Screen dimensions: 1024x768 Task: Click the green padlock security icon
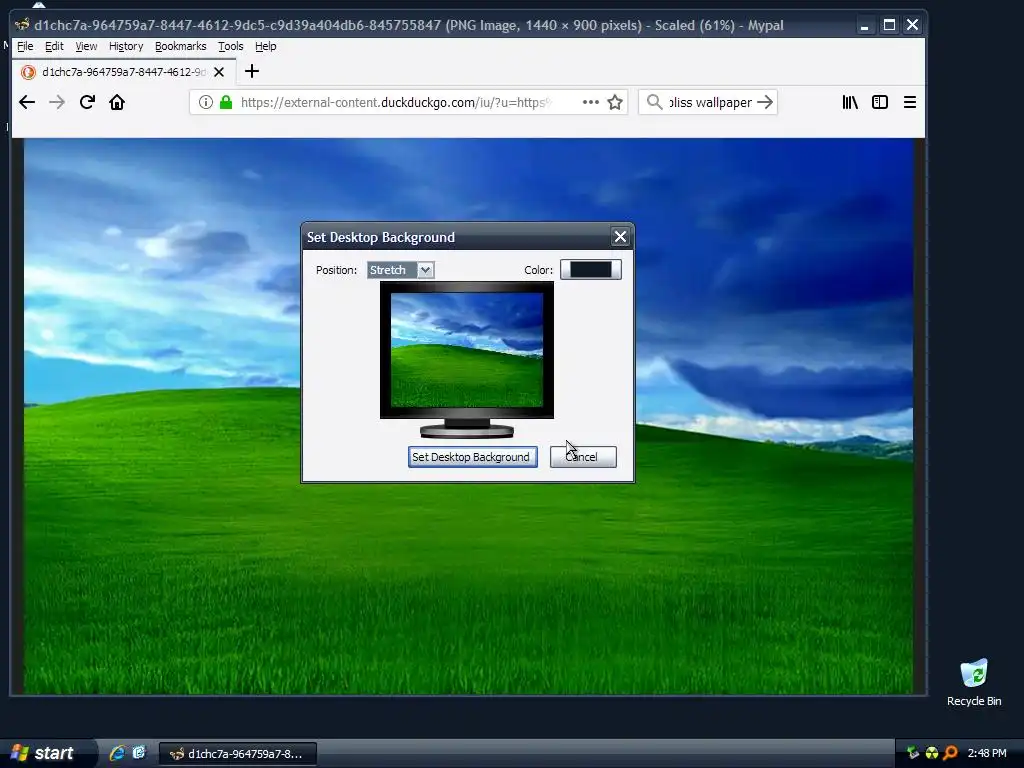(226, 103)
